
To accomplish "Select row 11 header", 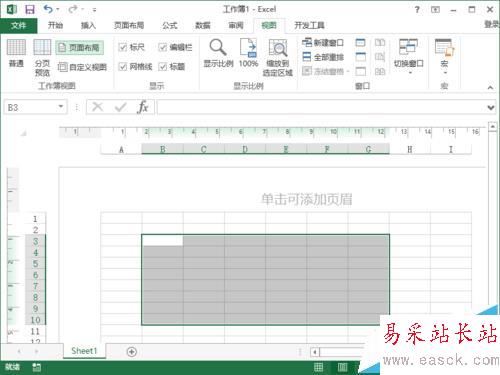I will coord(35,331).
